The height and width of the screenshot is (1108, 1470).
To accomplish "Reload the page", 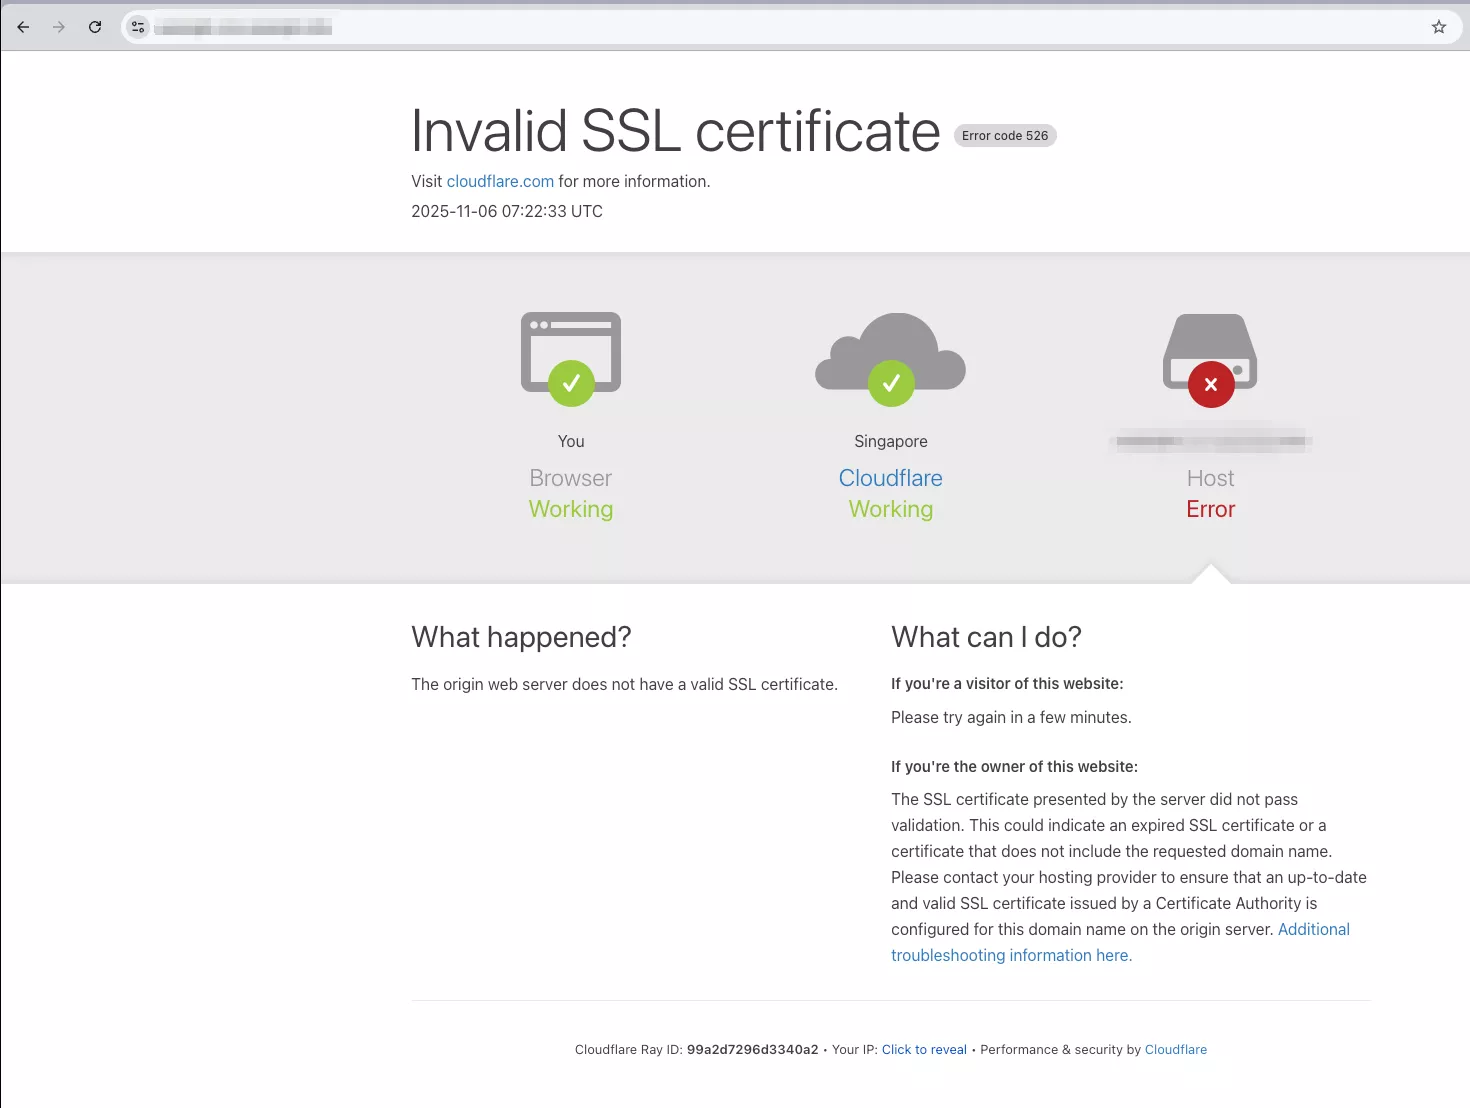I will click(95, 27).
